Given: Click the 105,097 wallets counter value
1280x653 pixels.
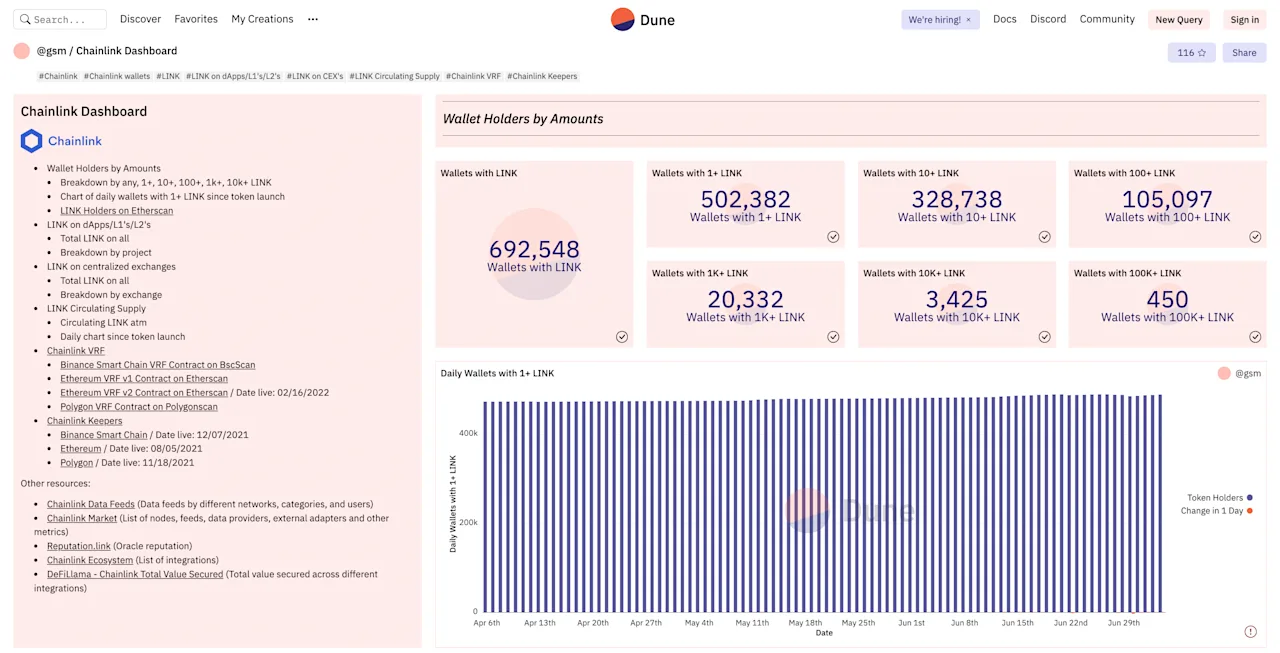Looking at the screenshot, I should coord(1167,199).
